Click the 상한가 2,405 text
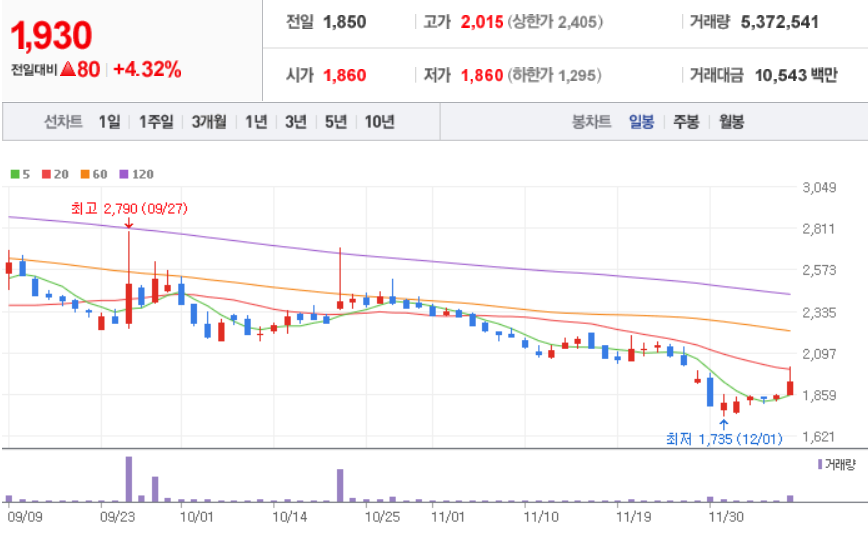Viewport: 868px width, 541px height. point(555,22)
